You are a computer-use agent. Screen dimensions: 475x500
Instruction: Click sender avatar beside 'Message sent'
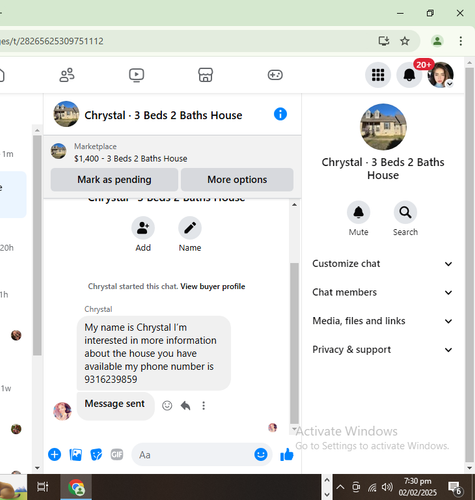[62, 411]
